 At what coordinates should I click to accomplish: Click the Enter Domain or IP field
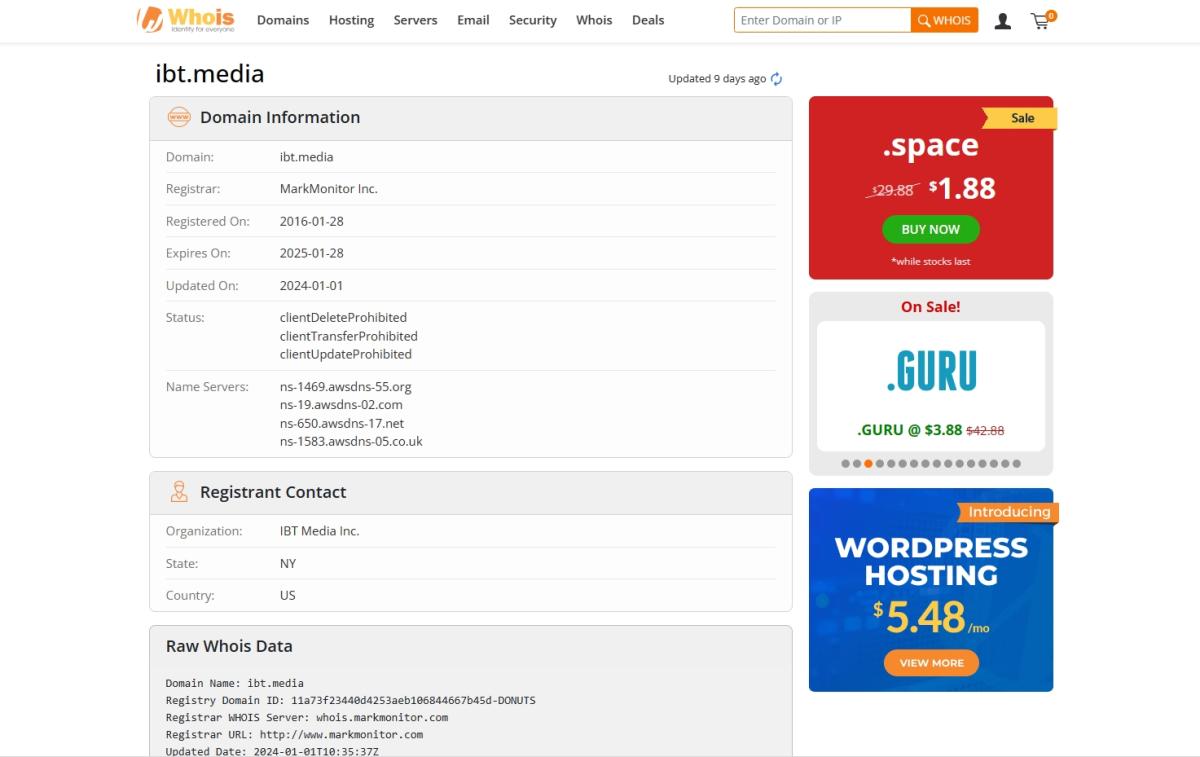click(822, 20)
